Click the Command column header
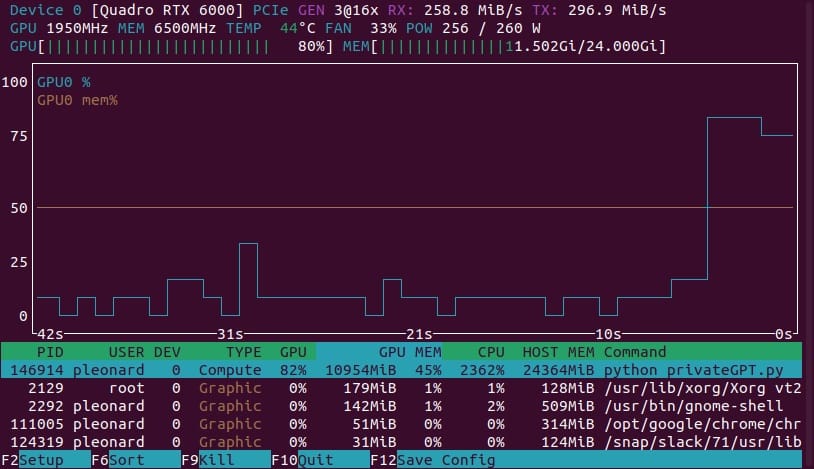The image size is (814, 469). click(x=635, y=352)
